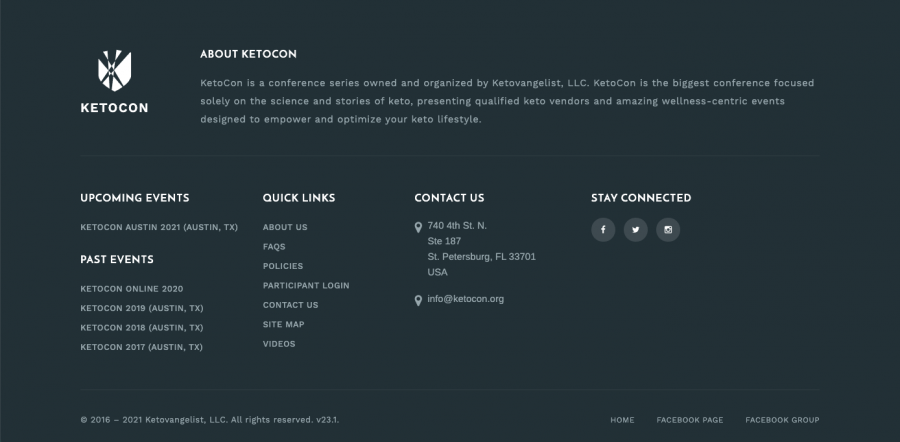This screenshot has width=900, height=442.
Task: Open the Site Map link
Action: coord(283,325)
